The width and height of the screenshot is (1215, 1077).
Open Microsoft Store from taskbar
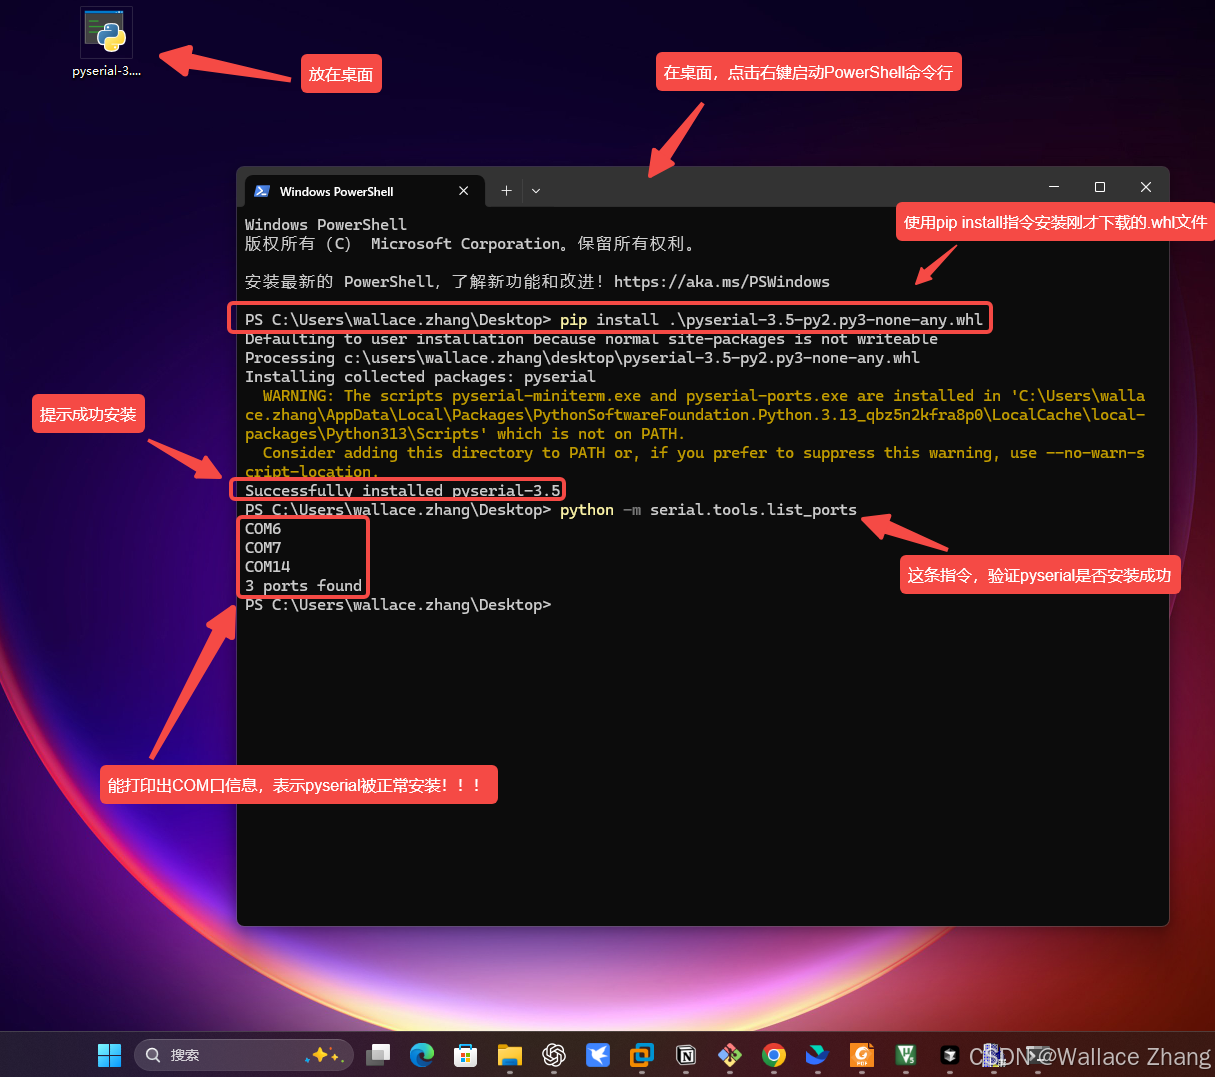pos(466,1055)
